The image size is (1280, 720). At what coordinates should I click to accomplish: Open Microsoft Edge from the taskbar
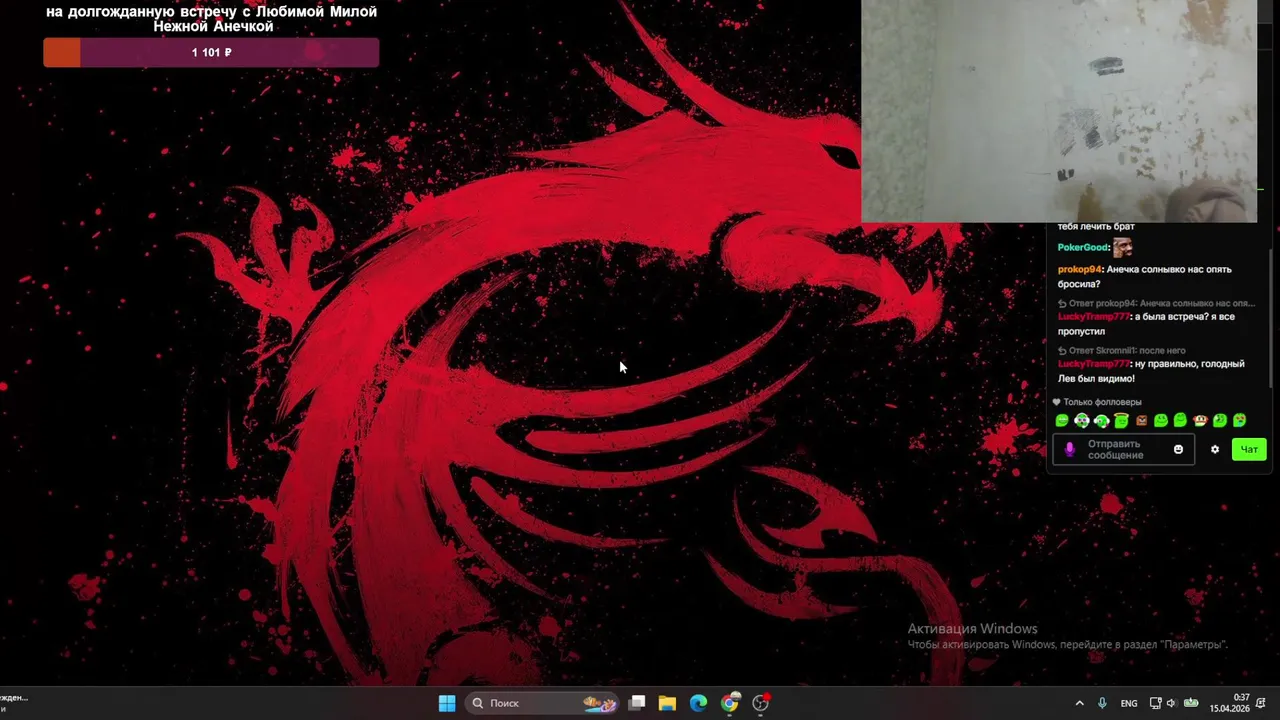click(x=698, y=703)
